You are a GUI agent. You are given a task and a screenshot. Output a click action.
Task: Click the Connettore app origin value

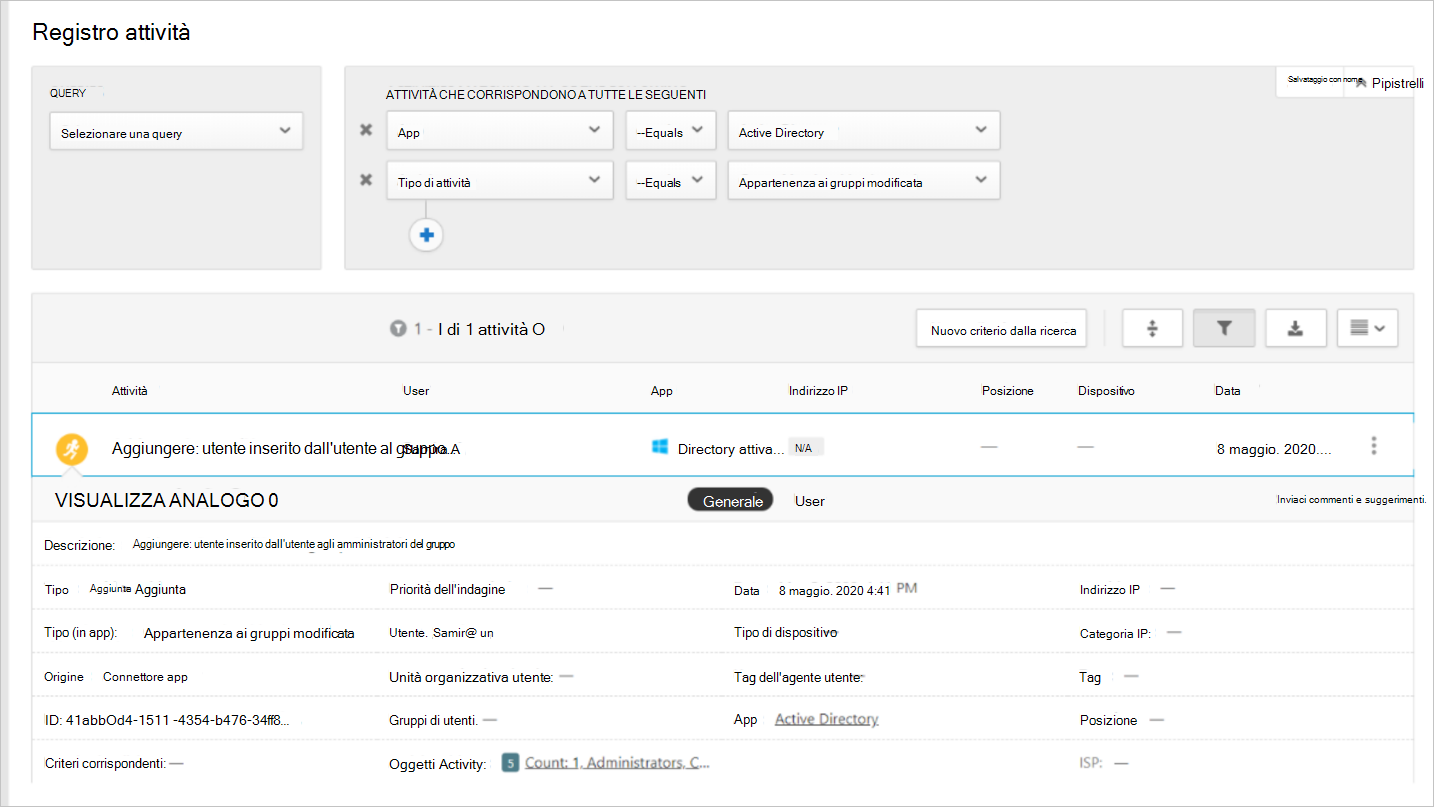[x=145, y=677]
